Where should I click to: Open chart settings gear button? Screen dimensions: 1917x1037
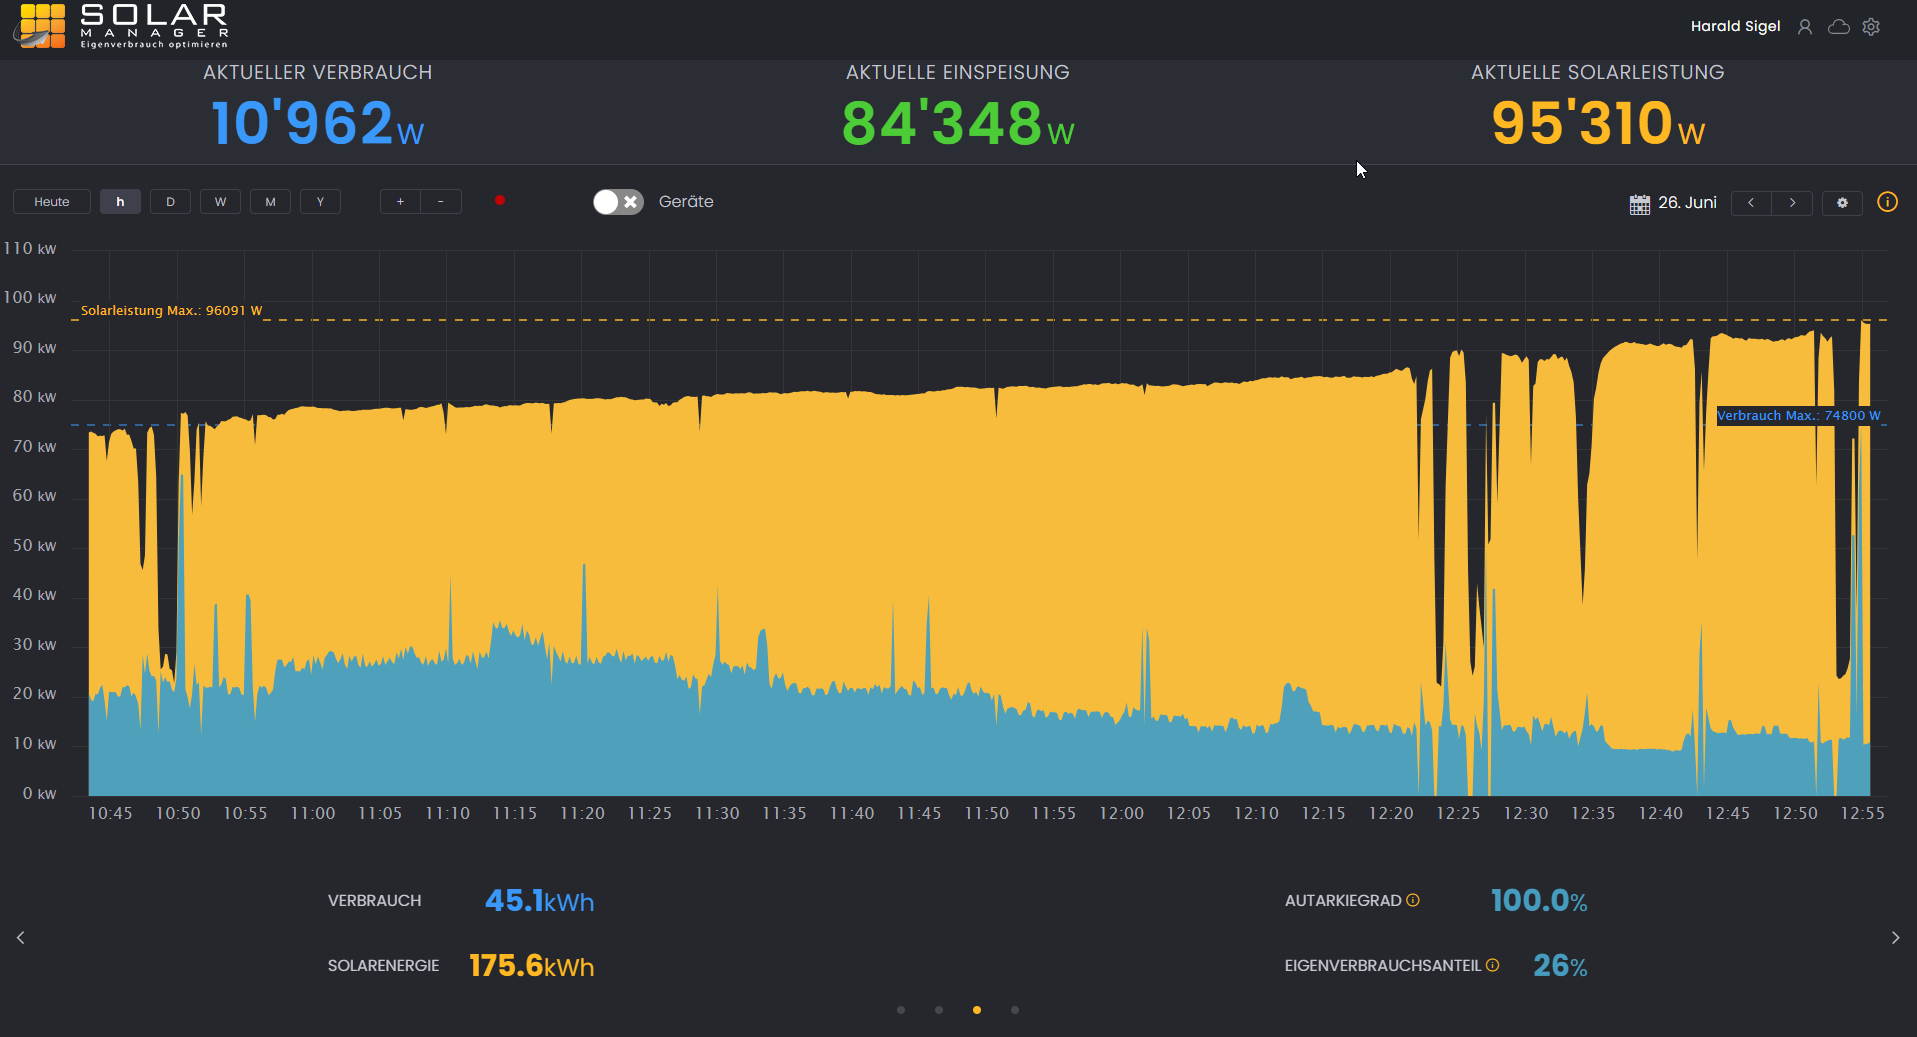click(x=1842, y=203)
